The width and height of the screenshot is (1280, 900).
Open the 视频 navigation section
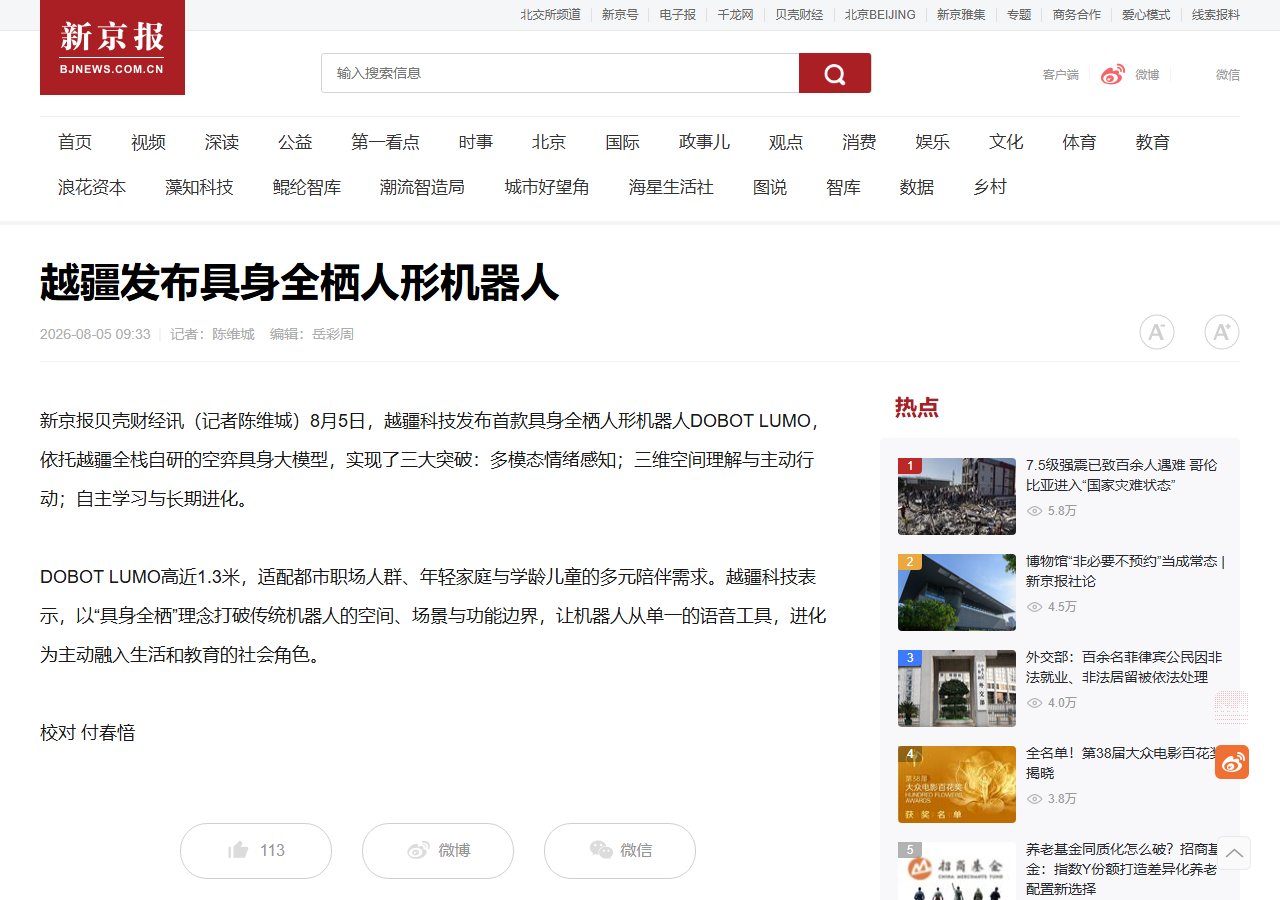(148, 142)
